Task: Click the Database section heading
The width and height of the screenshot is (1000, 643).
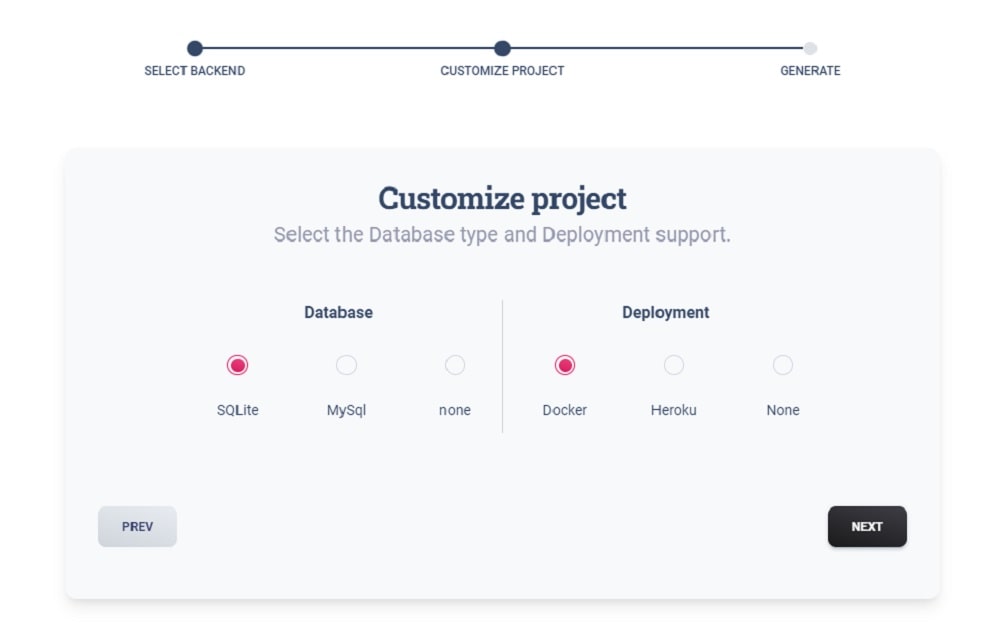Action: (x=338, y=313)
